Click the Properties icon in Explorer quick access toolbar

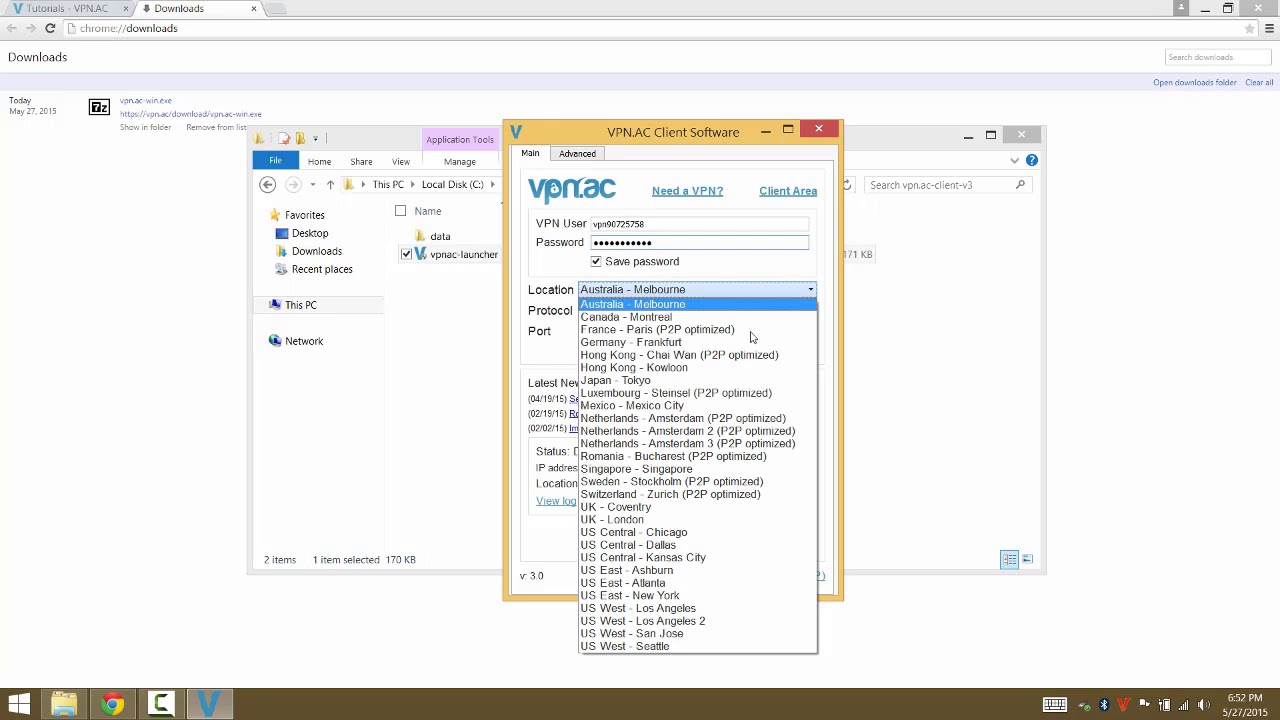tap(284, 138)
